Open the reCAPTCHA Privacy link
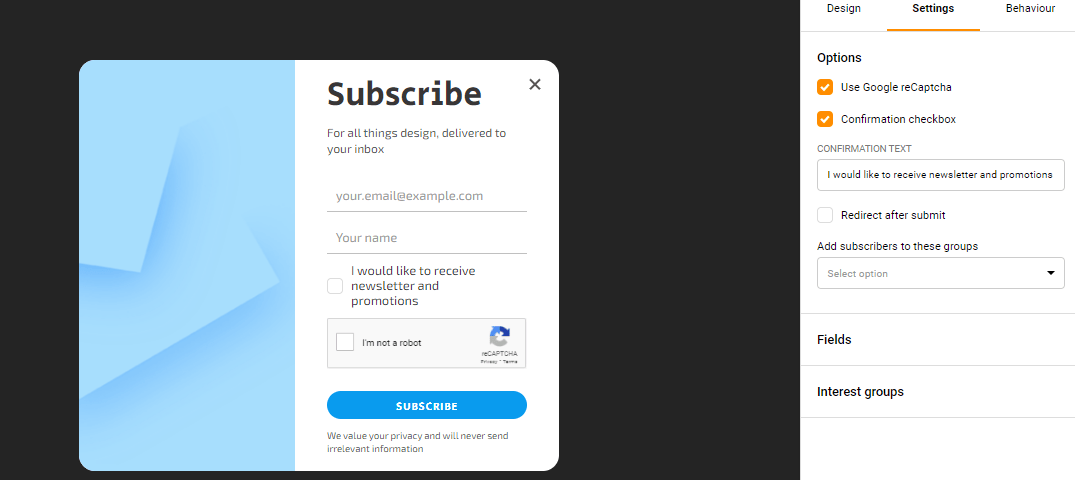The image size is (1075, 480). point(489,361)
